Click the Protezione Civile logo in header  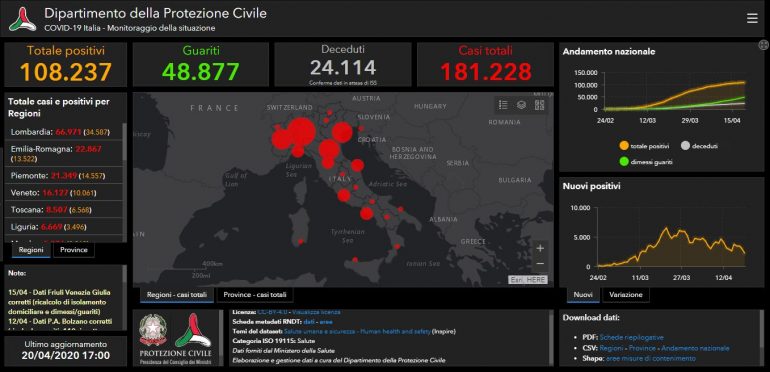tap(23, 19)
